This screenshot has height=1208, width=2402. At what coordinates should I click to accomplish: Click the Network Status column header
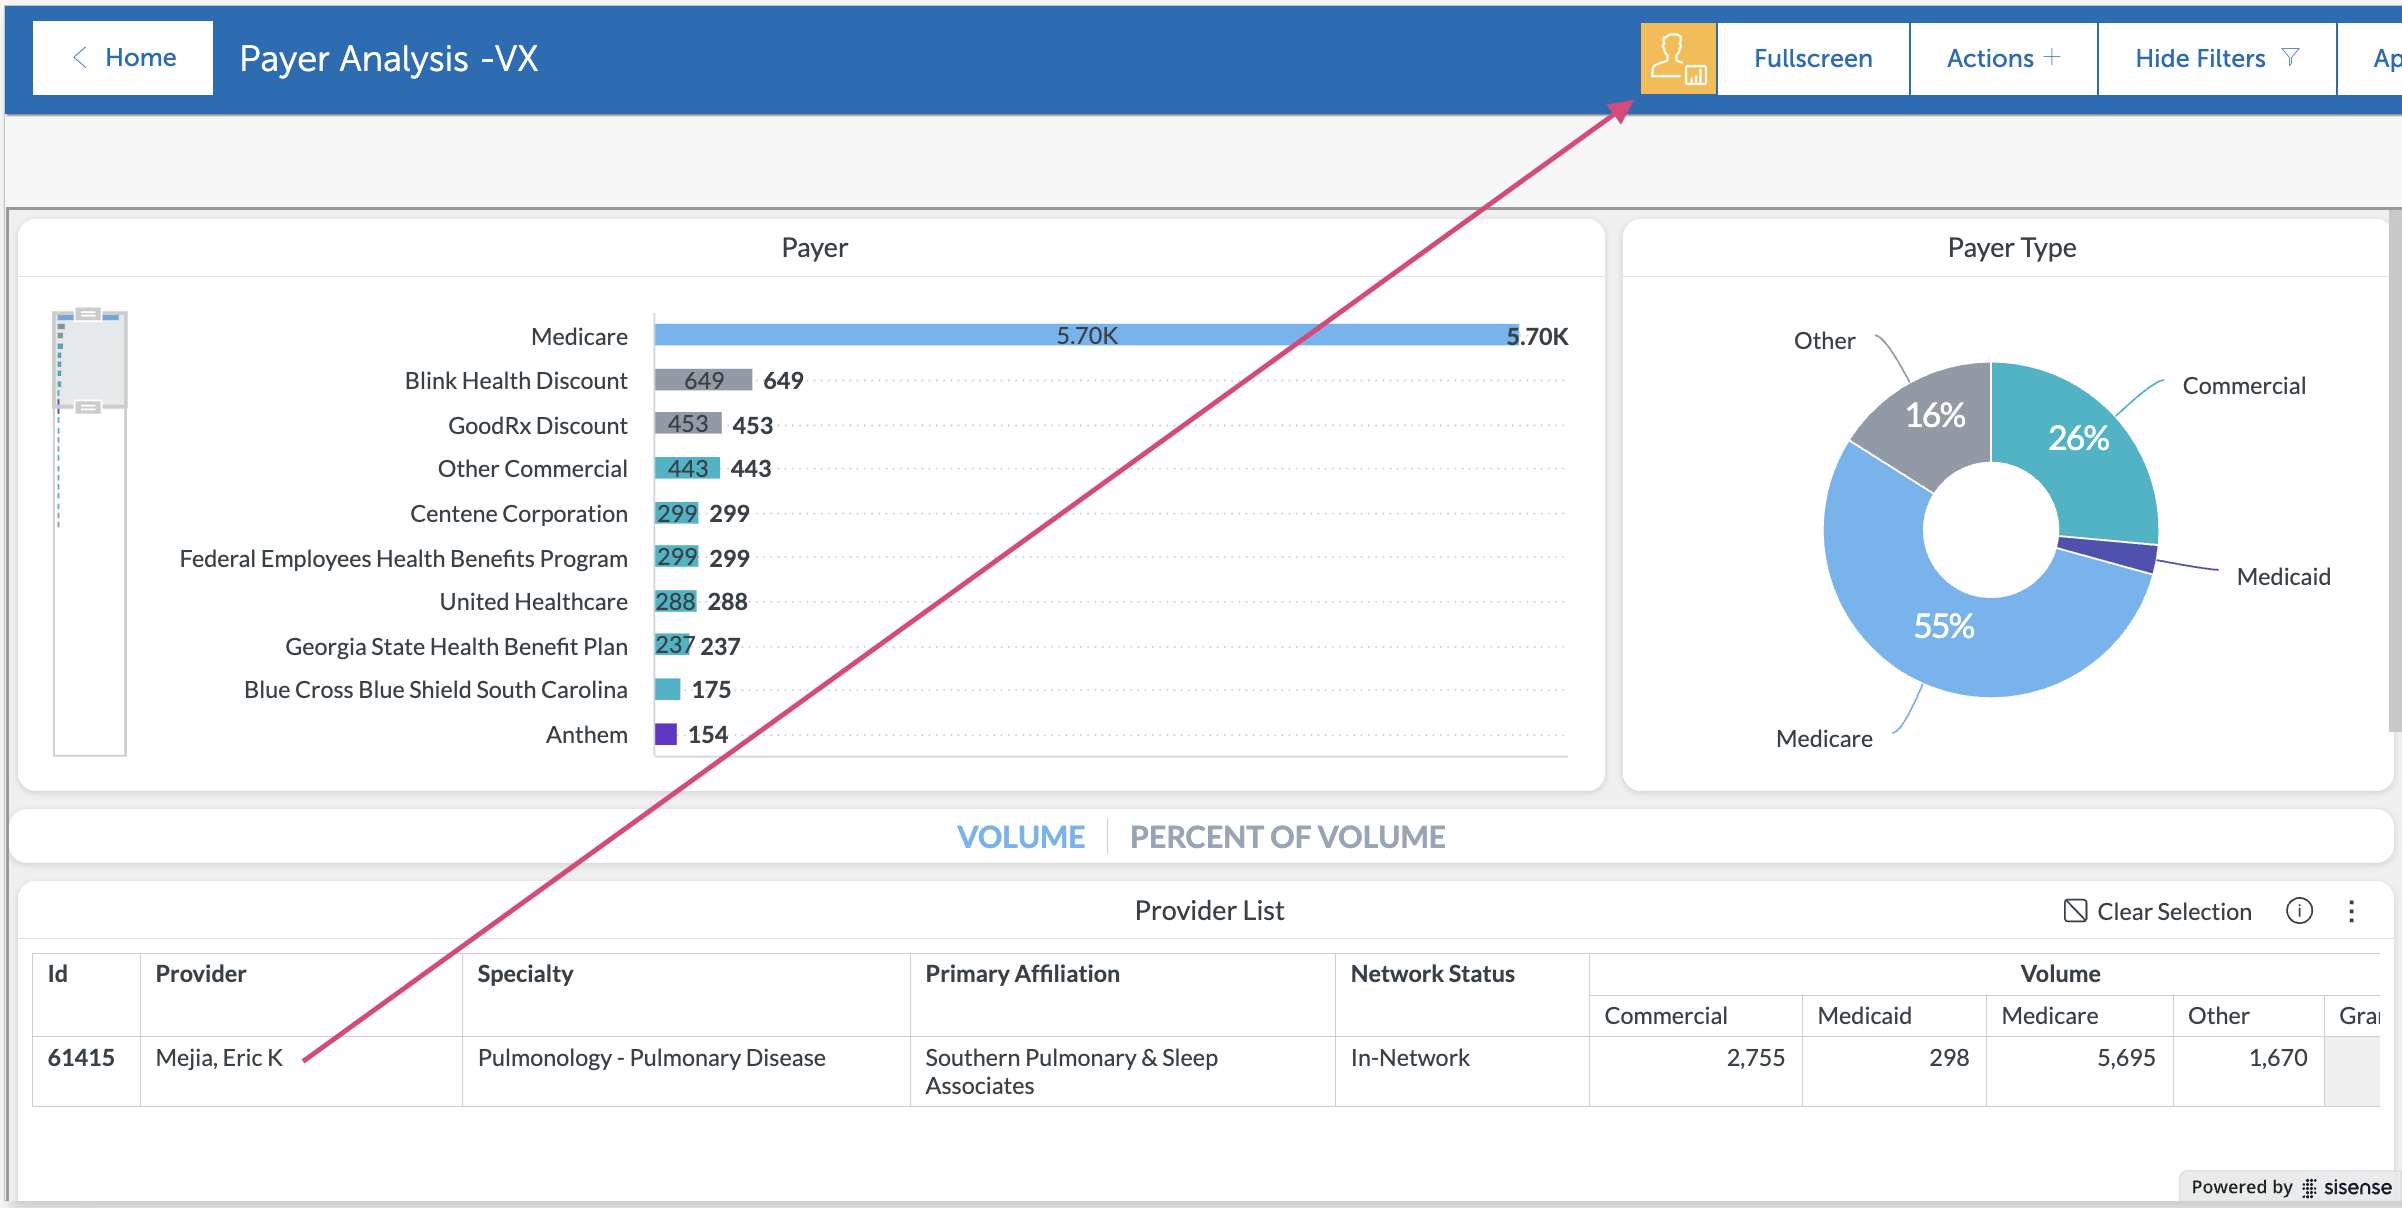click(1432, 974)
